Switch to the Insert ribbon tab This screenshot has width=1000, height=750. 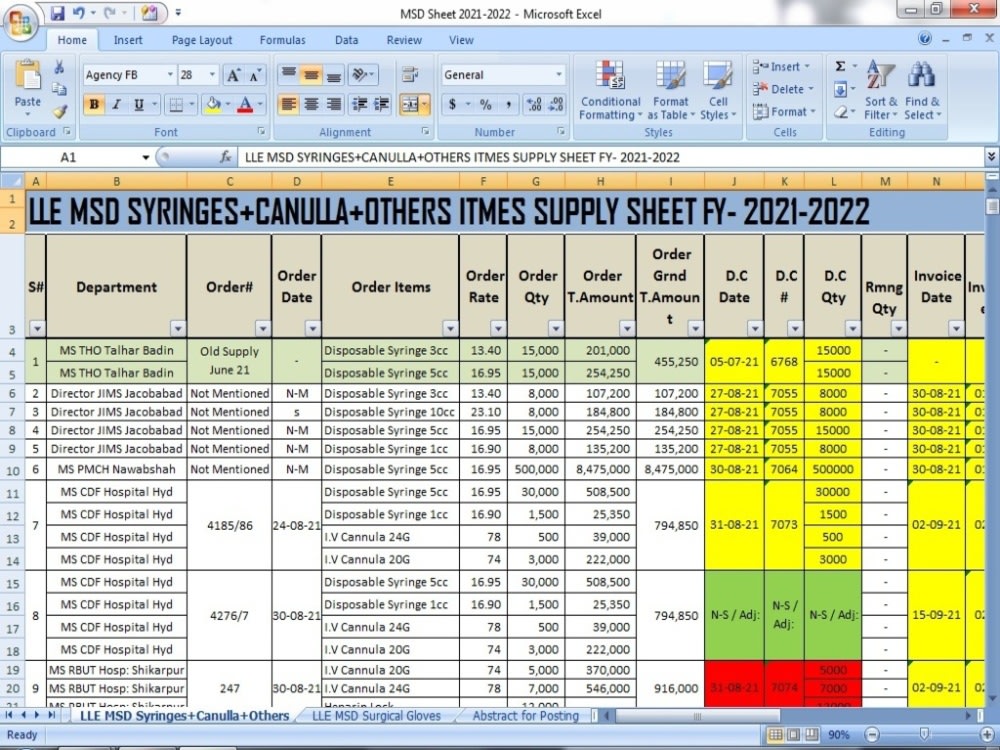[128, 40]
